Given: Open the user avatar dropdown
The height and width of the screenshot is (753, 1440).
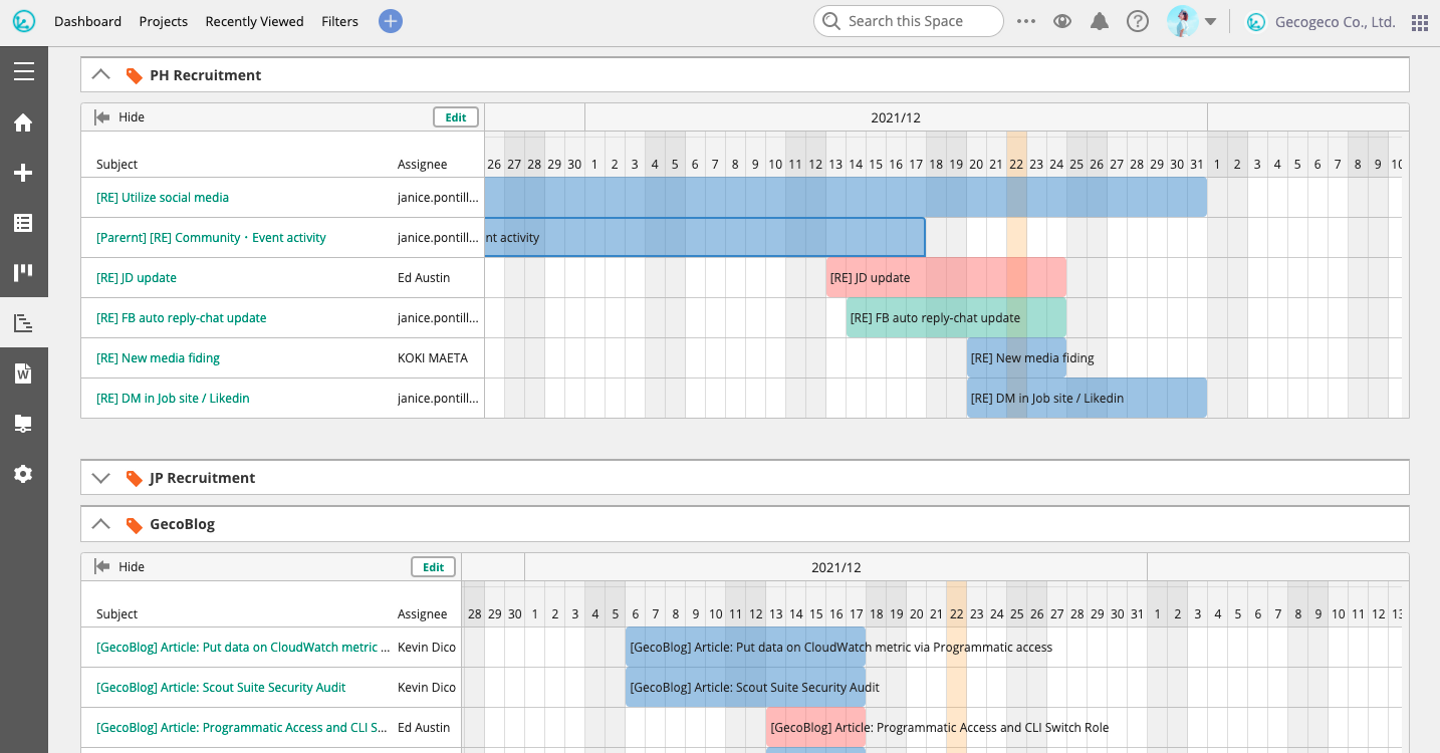Looking at the screenshot, I should [x=1192, y=21].
